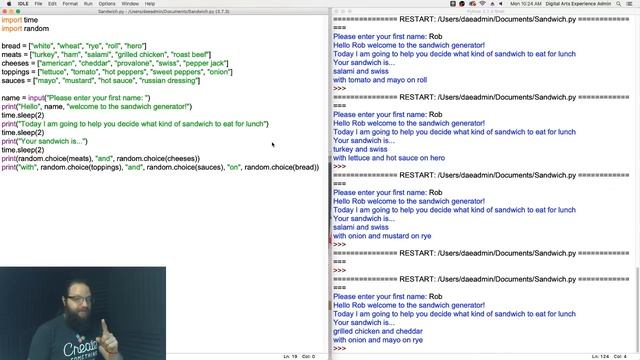Zoom the Sandwich.py editor with green button

[x=18, y=11]
